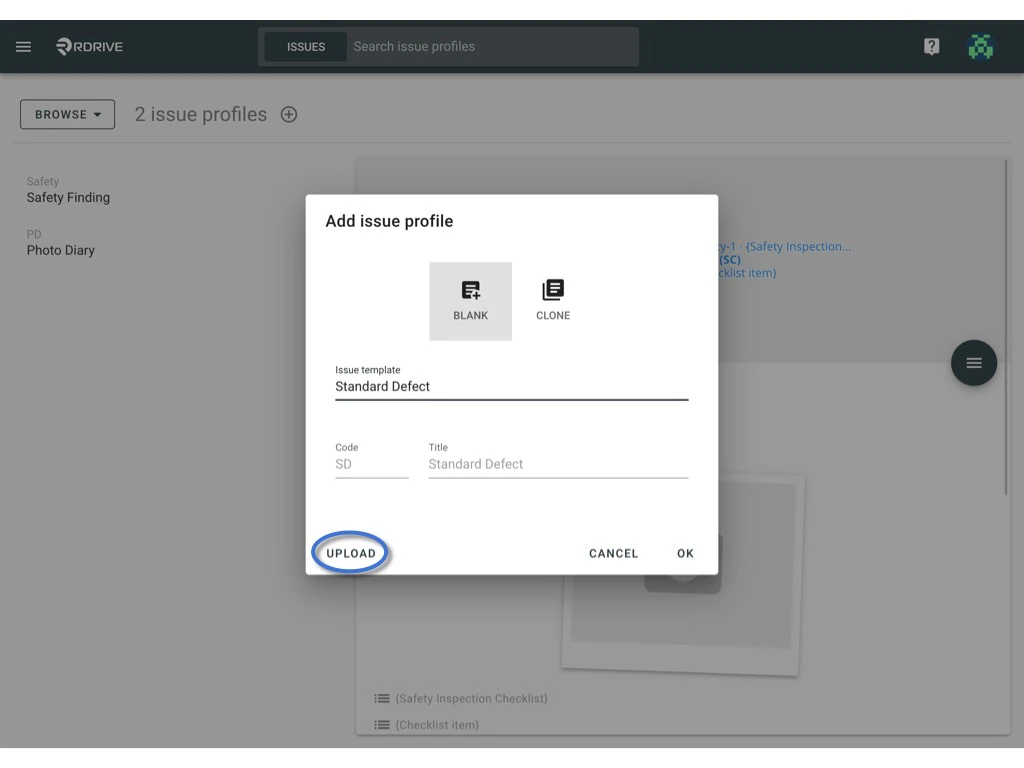Image resolution: width=1024 pixels, height=768 pixels.
Task: Open the hamburger navigation menu
Action: [23, 46]
